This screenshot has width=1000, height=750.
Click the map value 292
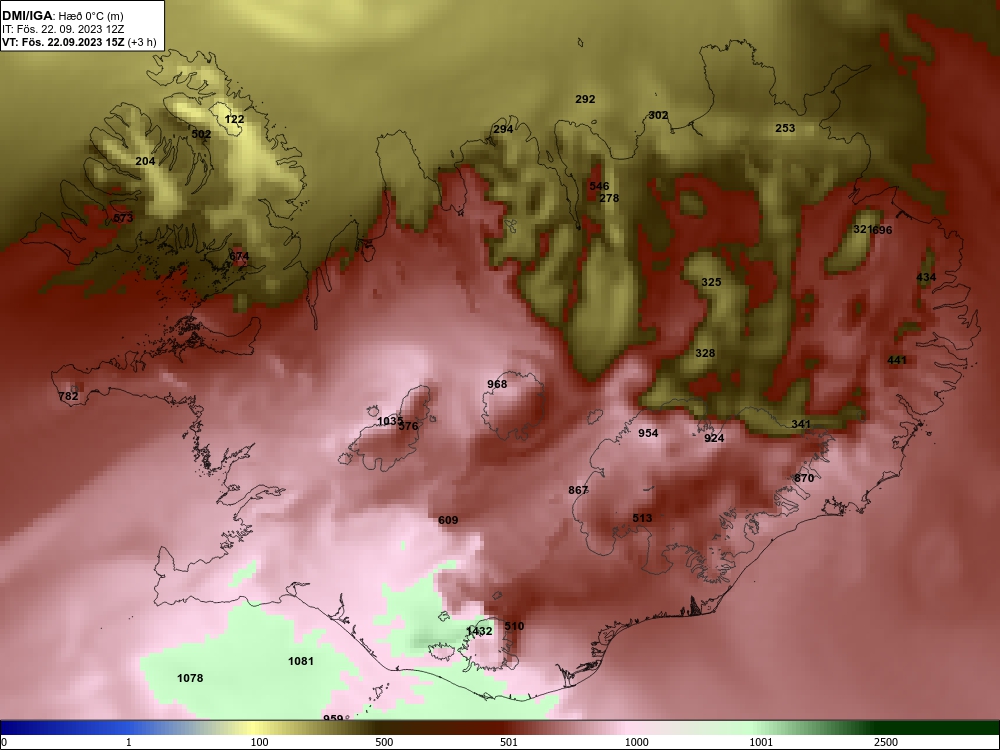pyautogui.click(x=585, y=99)
